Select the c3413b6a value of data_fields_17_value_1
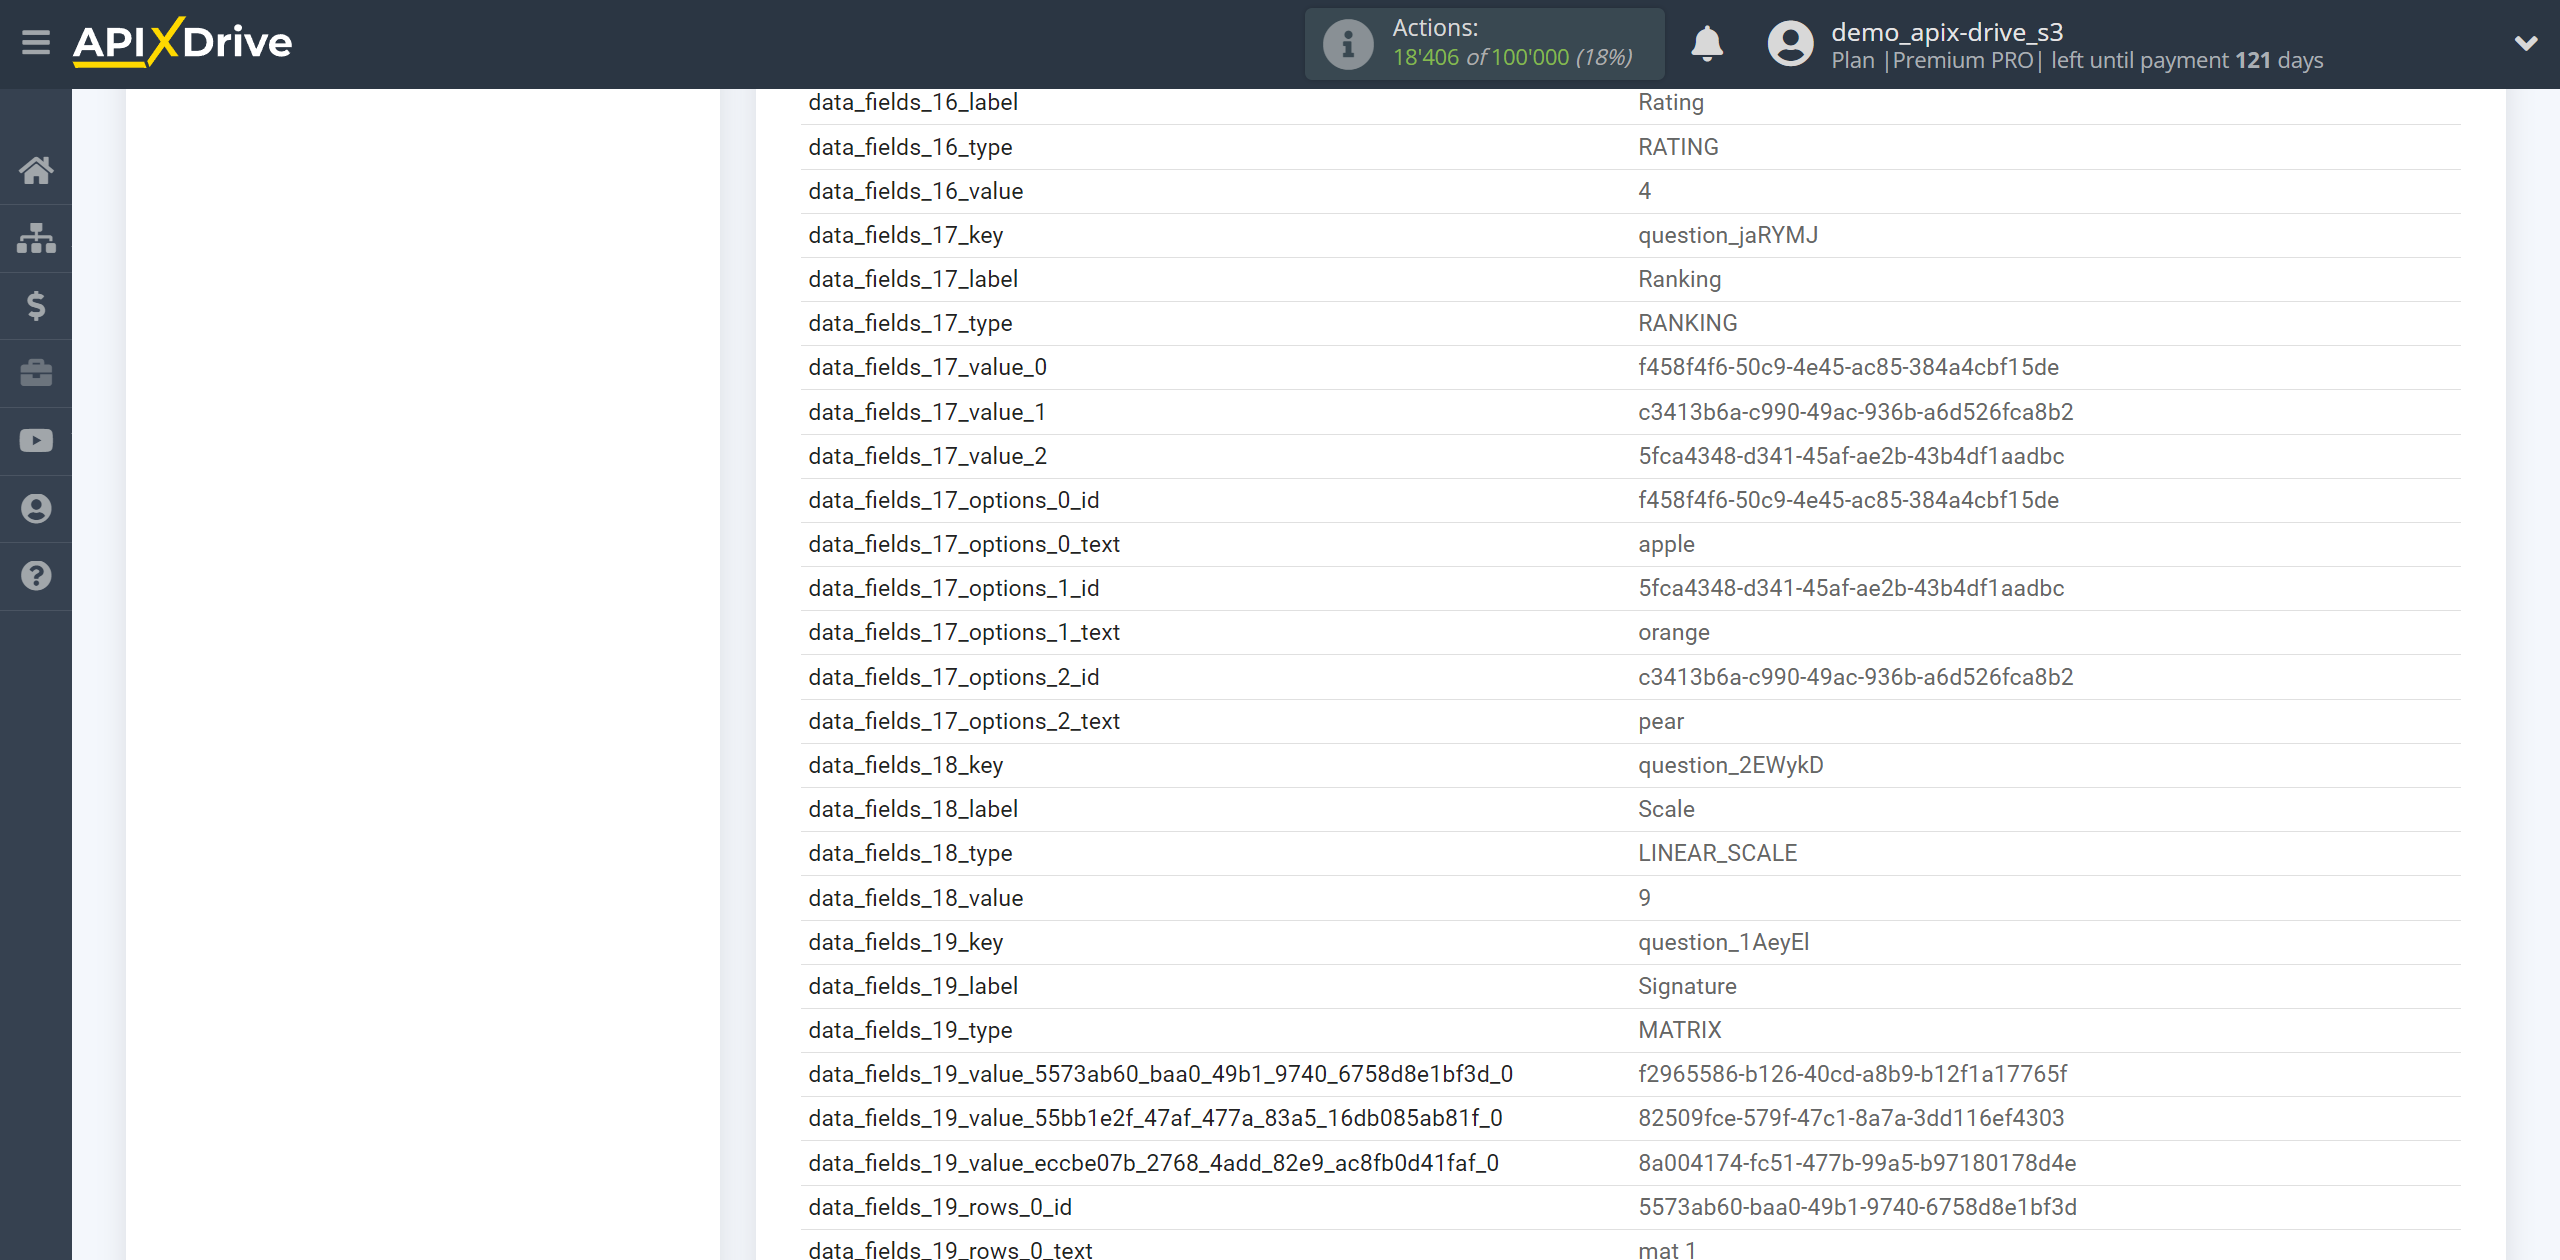Screen dimensions: 2560x1260 pos(1855,412)
